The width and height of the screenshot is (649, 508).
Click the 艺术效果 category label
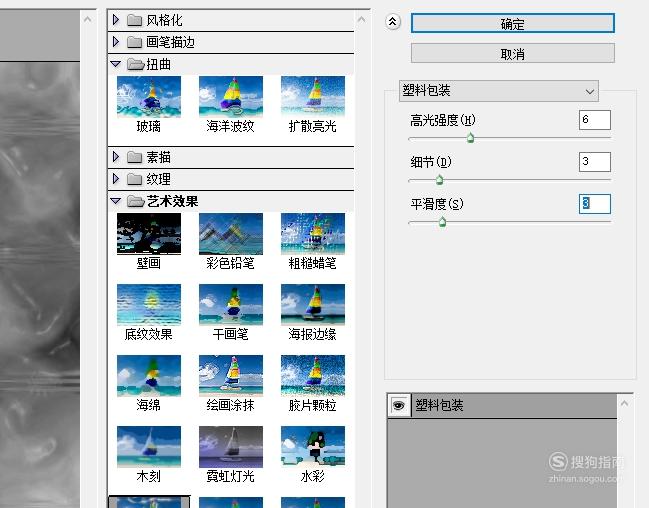173,201
